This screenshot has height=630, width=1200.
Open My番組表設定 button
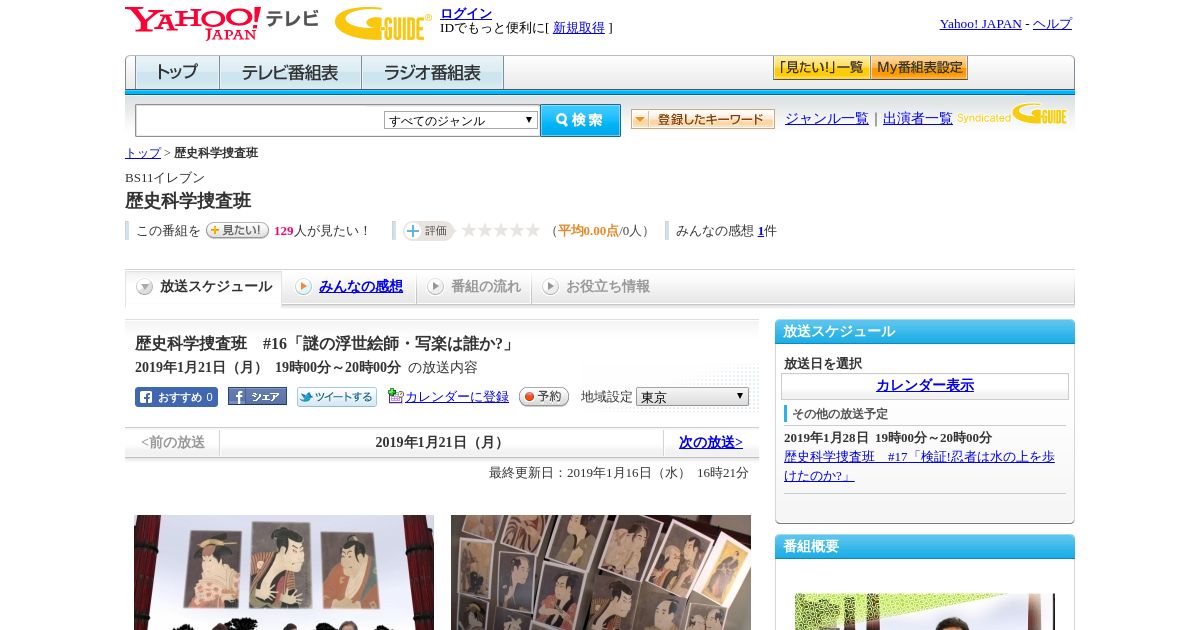[x=919, y=68]
